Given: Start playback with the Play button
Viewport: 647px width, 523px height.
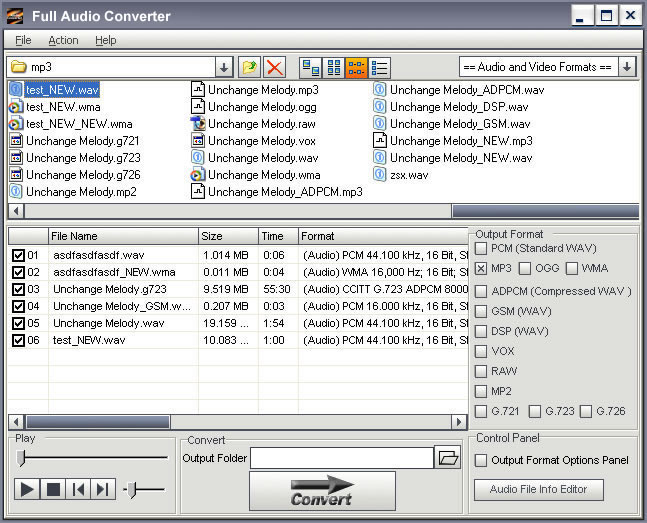Looking at the screenshot, I should click(x=27, y=490).
